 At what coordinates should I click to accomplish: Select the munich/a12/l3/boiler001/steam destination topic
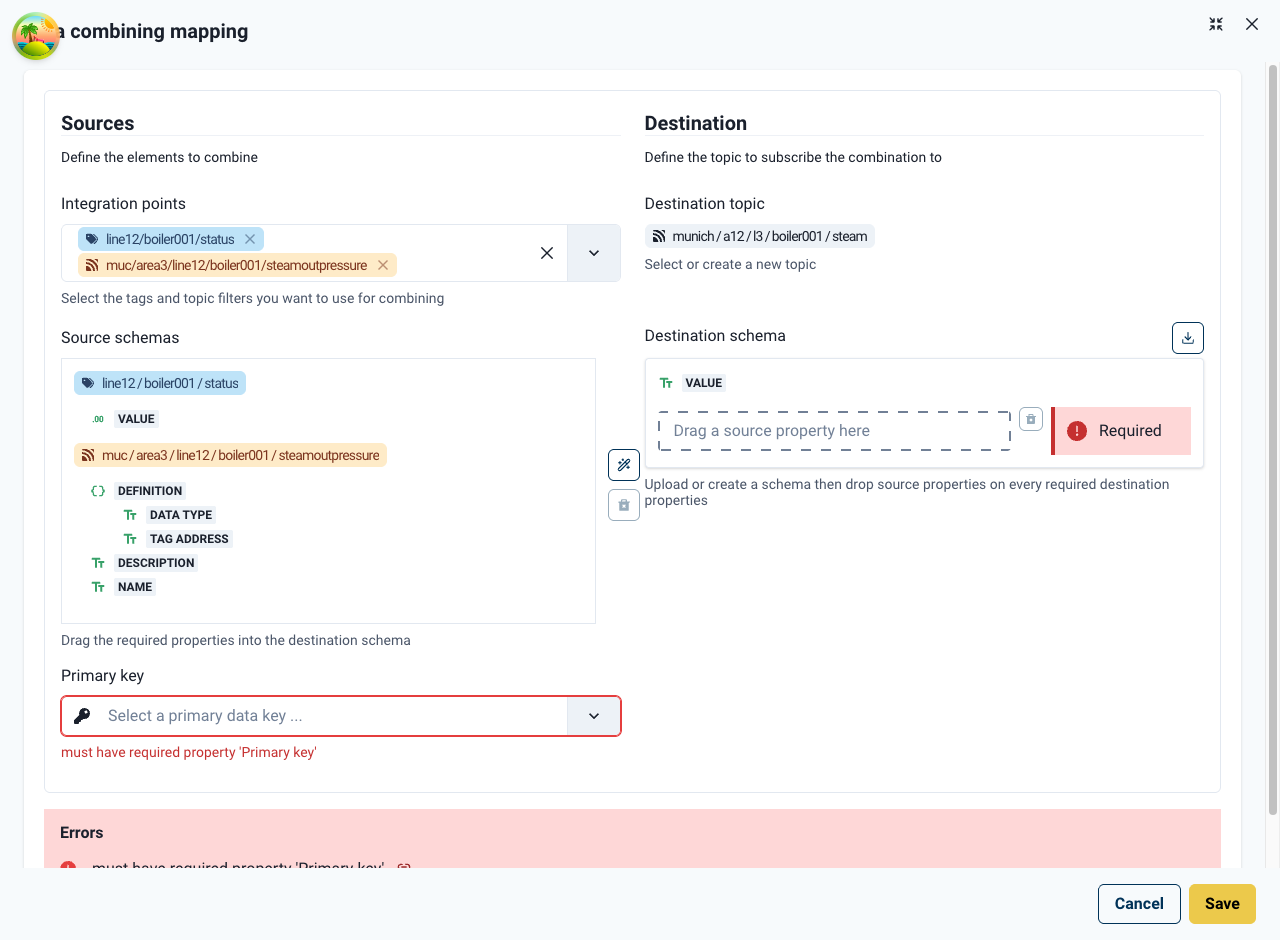[759, 237]
